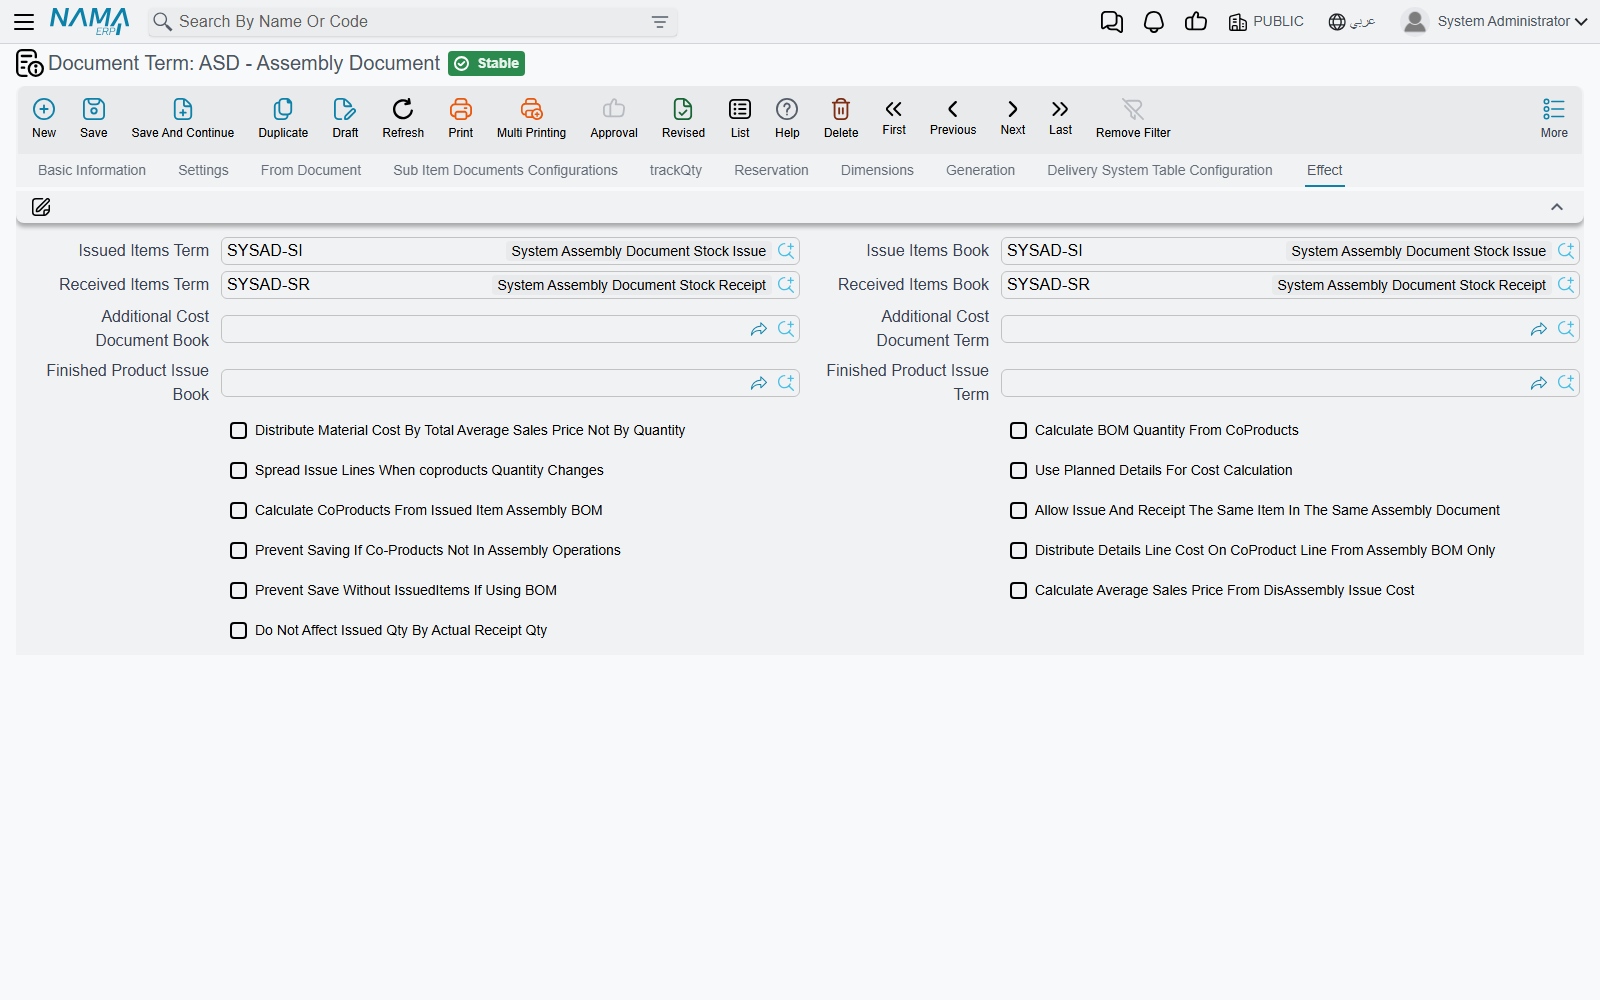Select the Delivery System Table Configuration tab
The height and width of the screenshot is (1000, 1600).
(1160, 170)
